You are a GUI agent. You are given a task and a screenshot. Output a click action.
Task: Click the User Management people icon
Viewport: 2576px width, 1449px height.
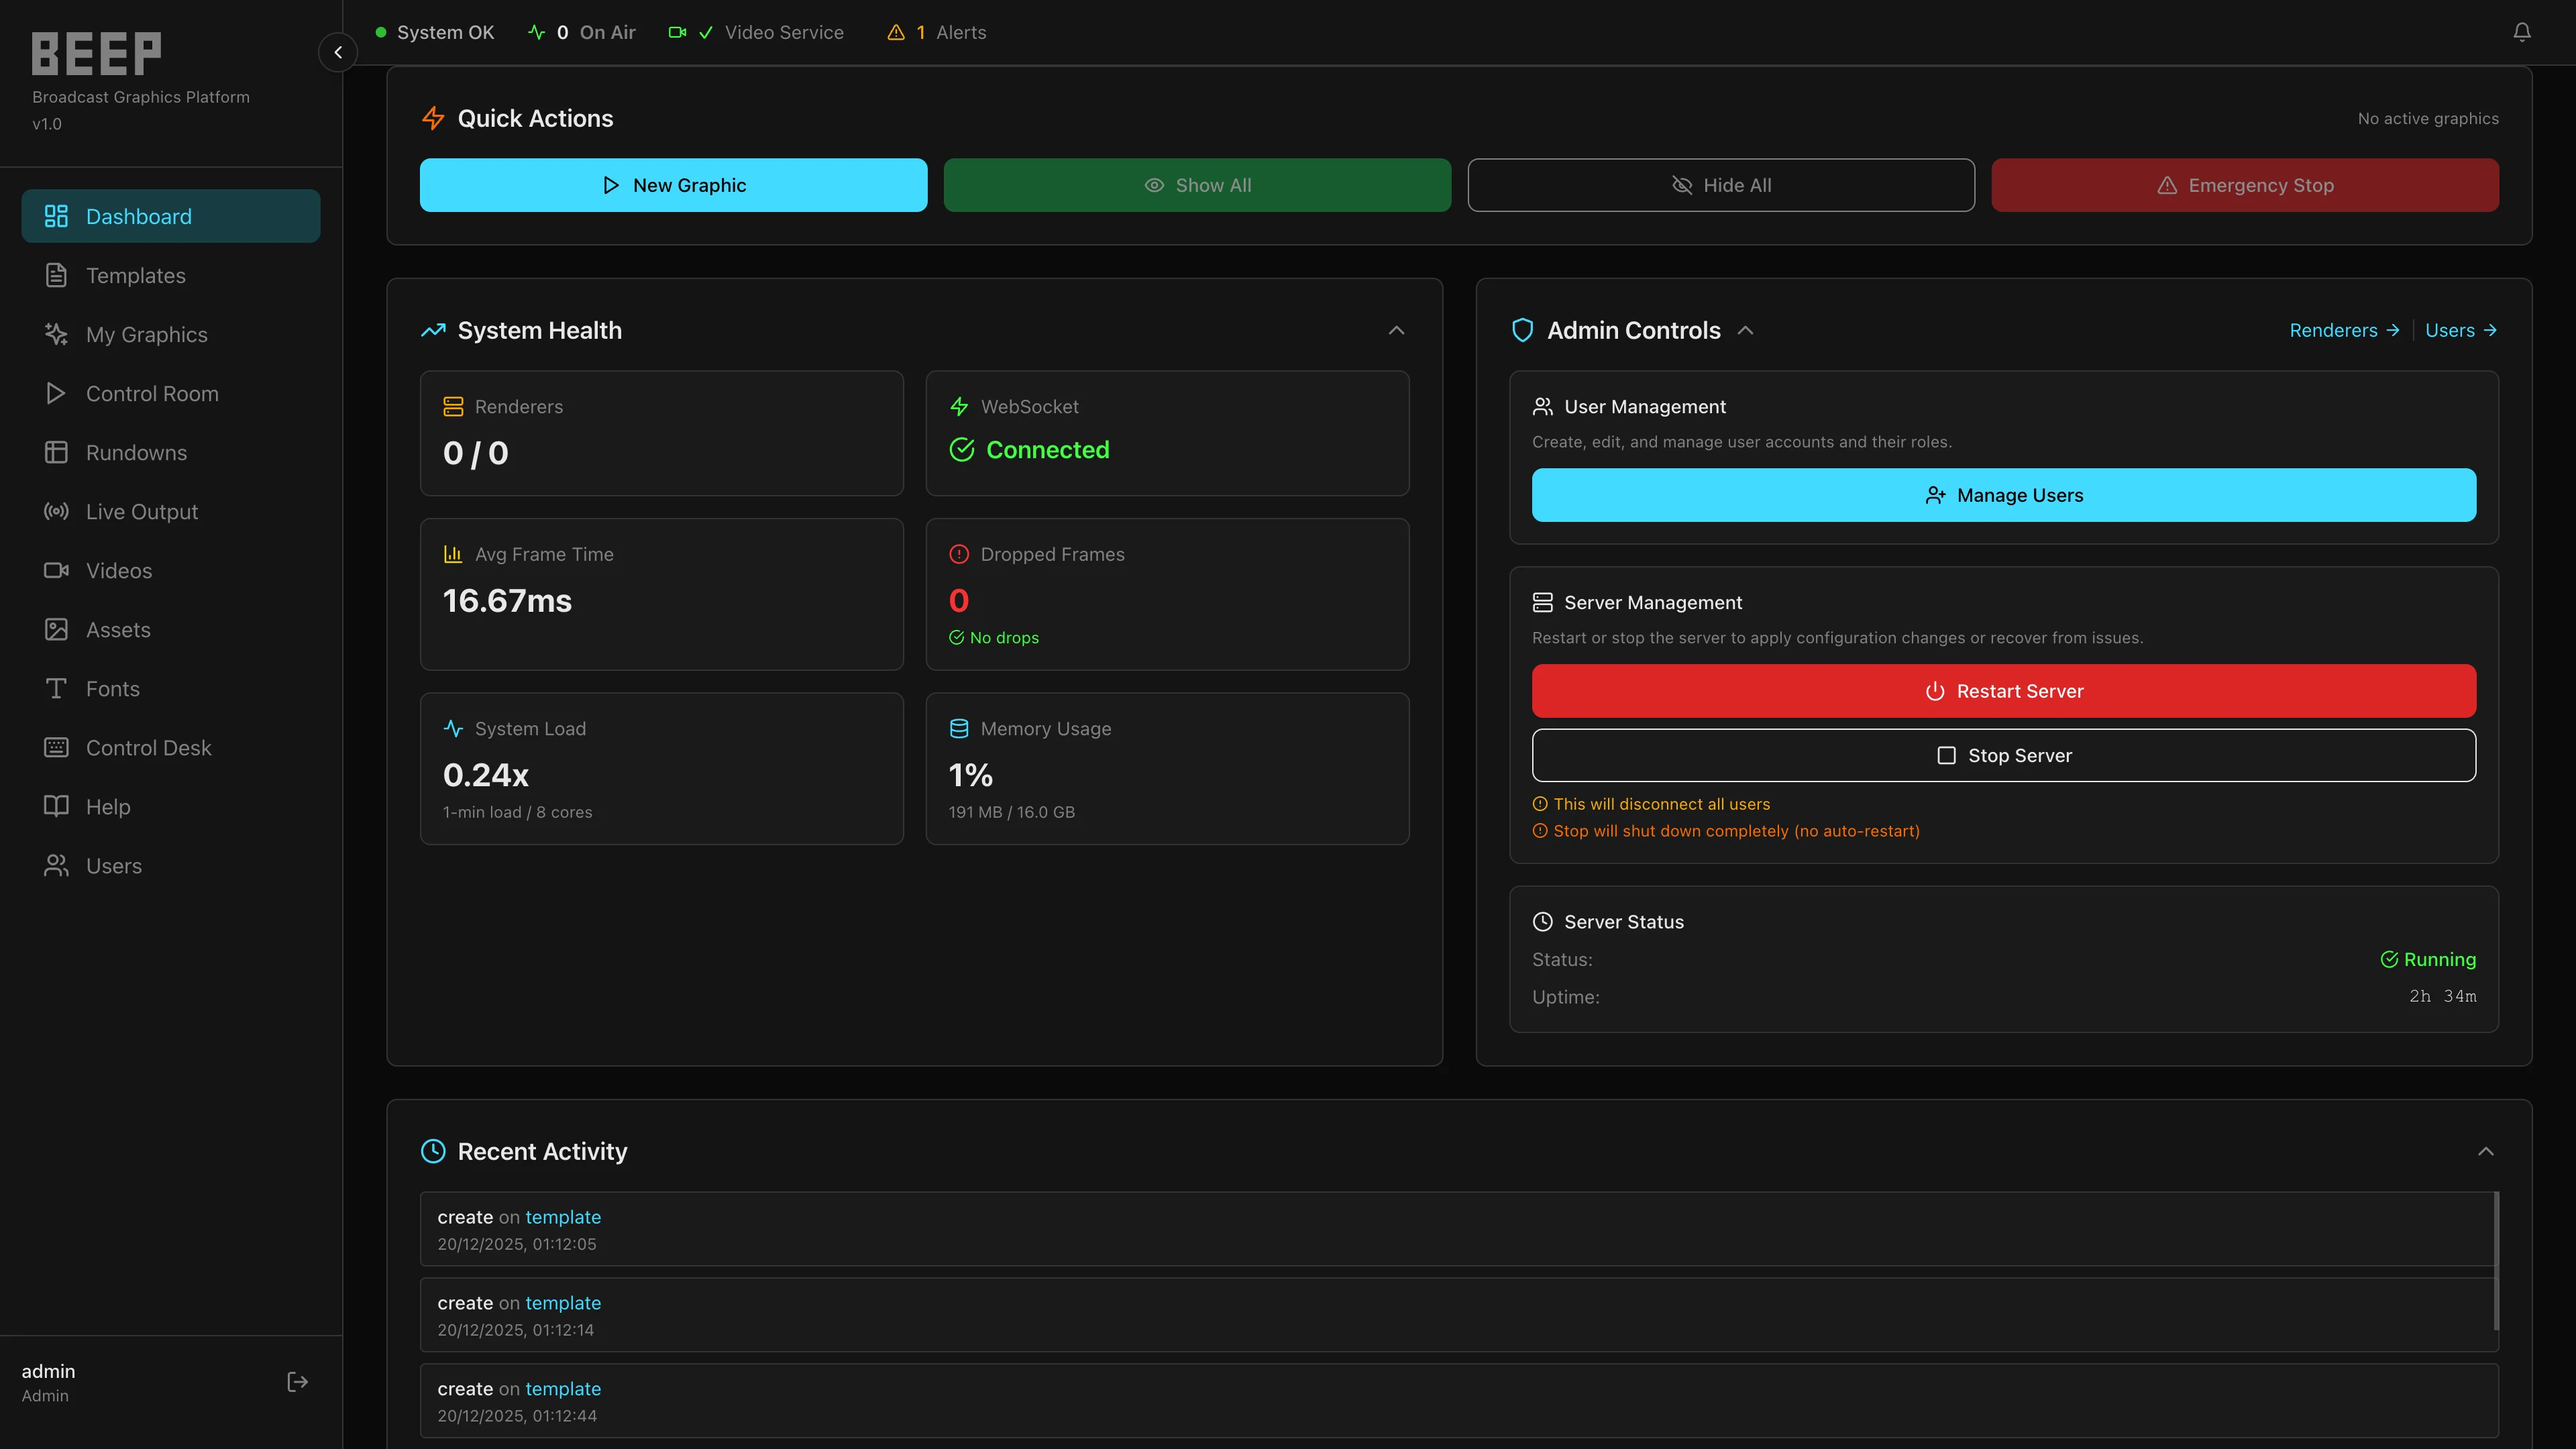(1542, 406)
